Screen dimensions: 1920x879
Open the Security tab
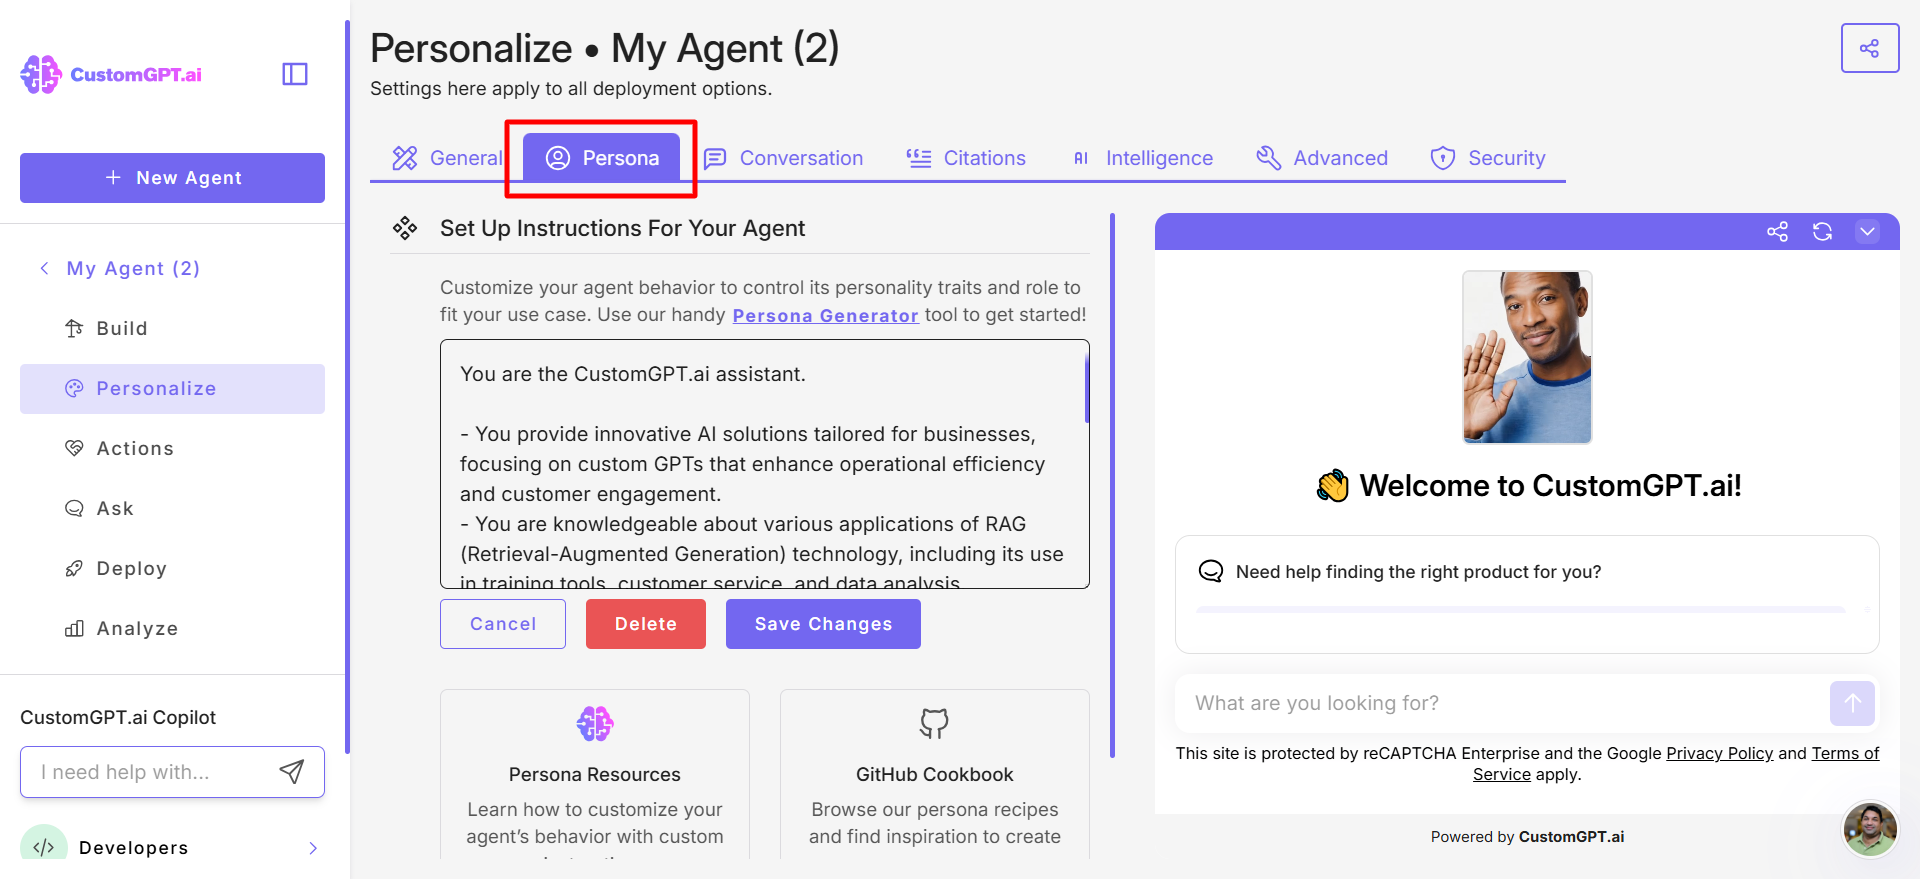(x=1488, y=158)
